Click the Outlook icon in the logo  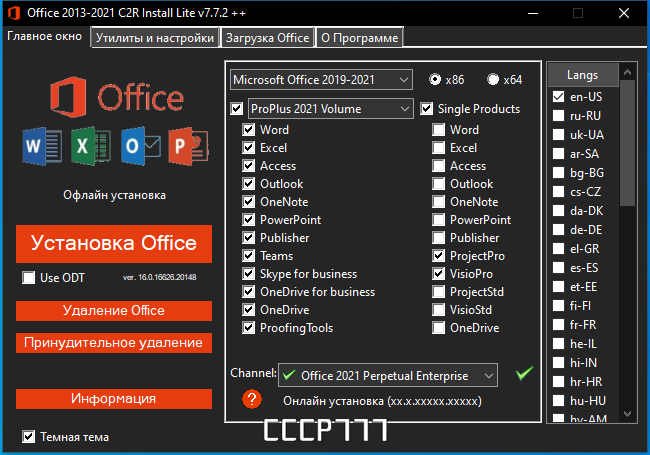click(136, 148)
